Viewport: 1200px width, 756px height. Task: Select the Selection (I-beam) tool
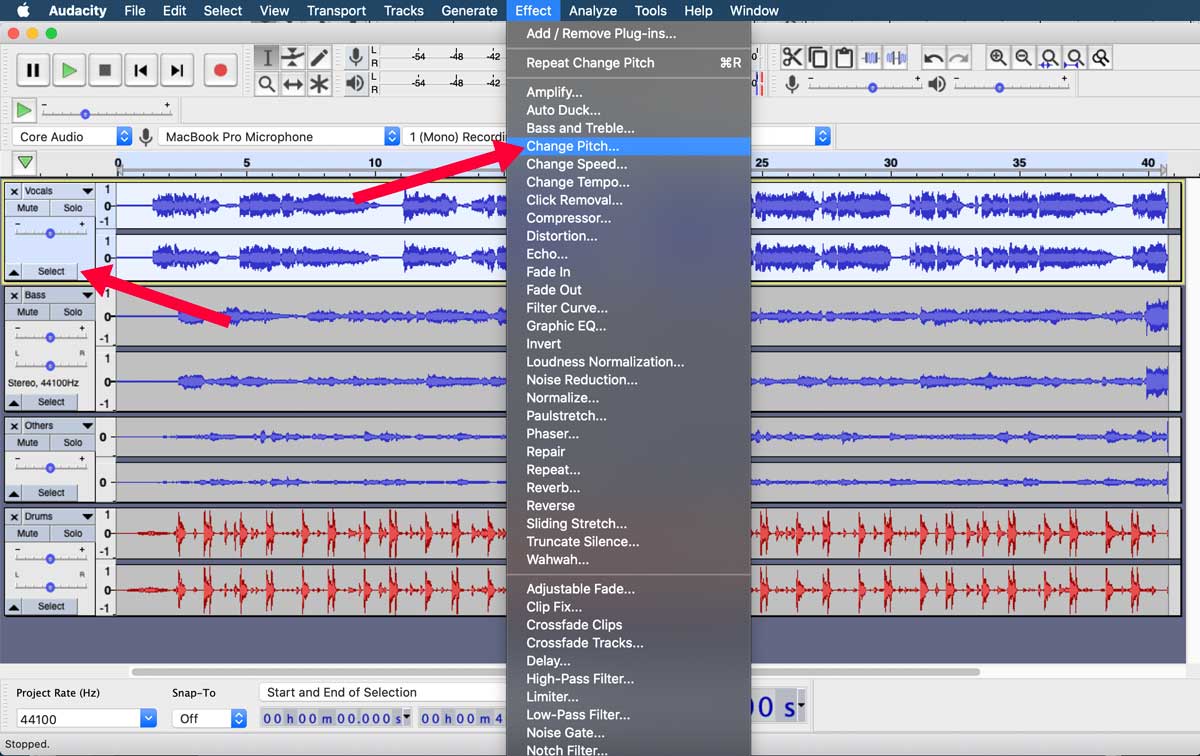click(267, 57)
